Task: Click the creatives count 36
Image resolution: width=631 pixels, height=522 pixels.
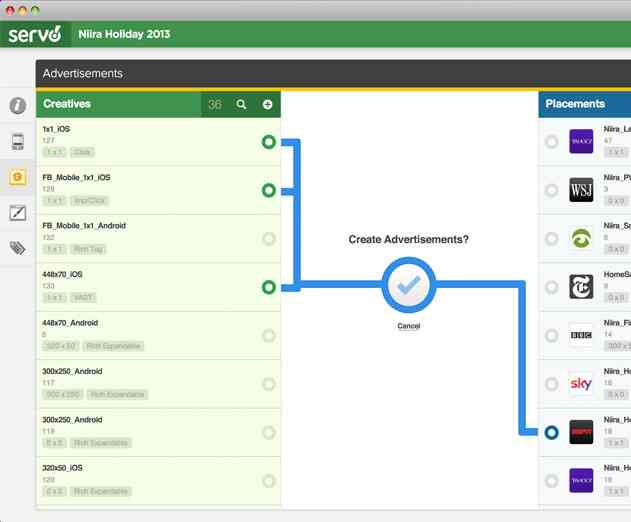Action: click(x=215, y=105)
